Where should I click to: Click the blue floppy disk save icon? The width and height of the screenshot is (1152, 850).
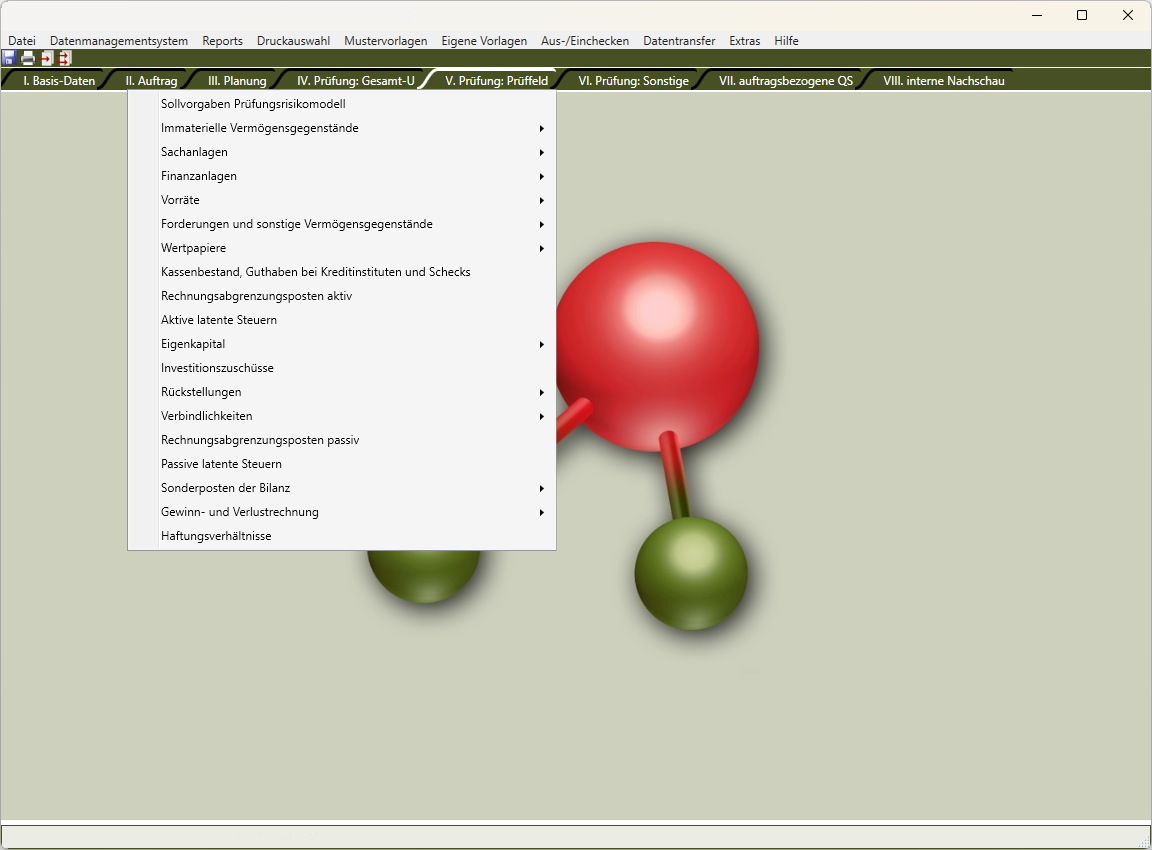(x=9, y=58)
